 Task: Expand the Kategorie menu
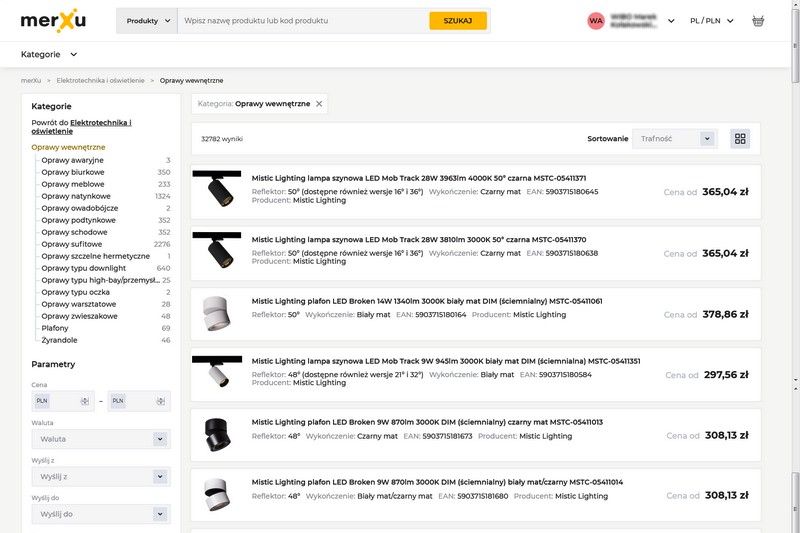click(x=49, y=54)
